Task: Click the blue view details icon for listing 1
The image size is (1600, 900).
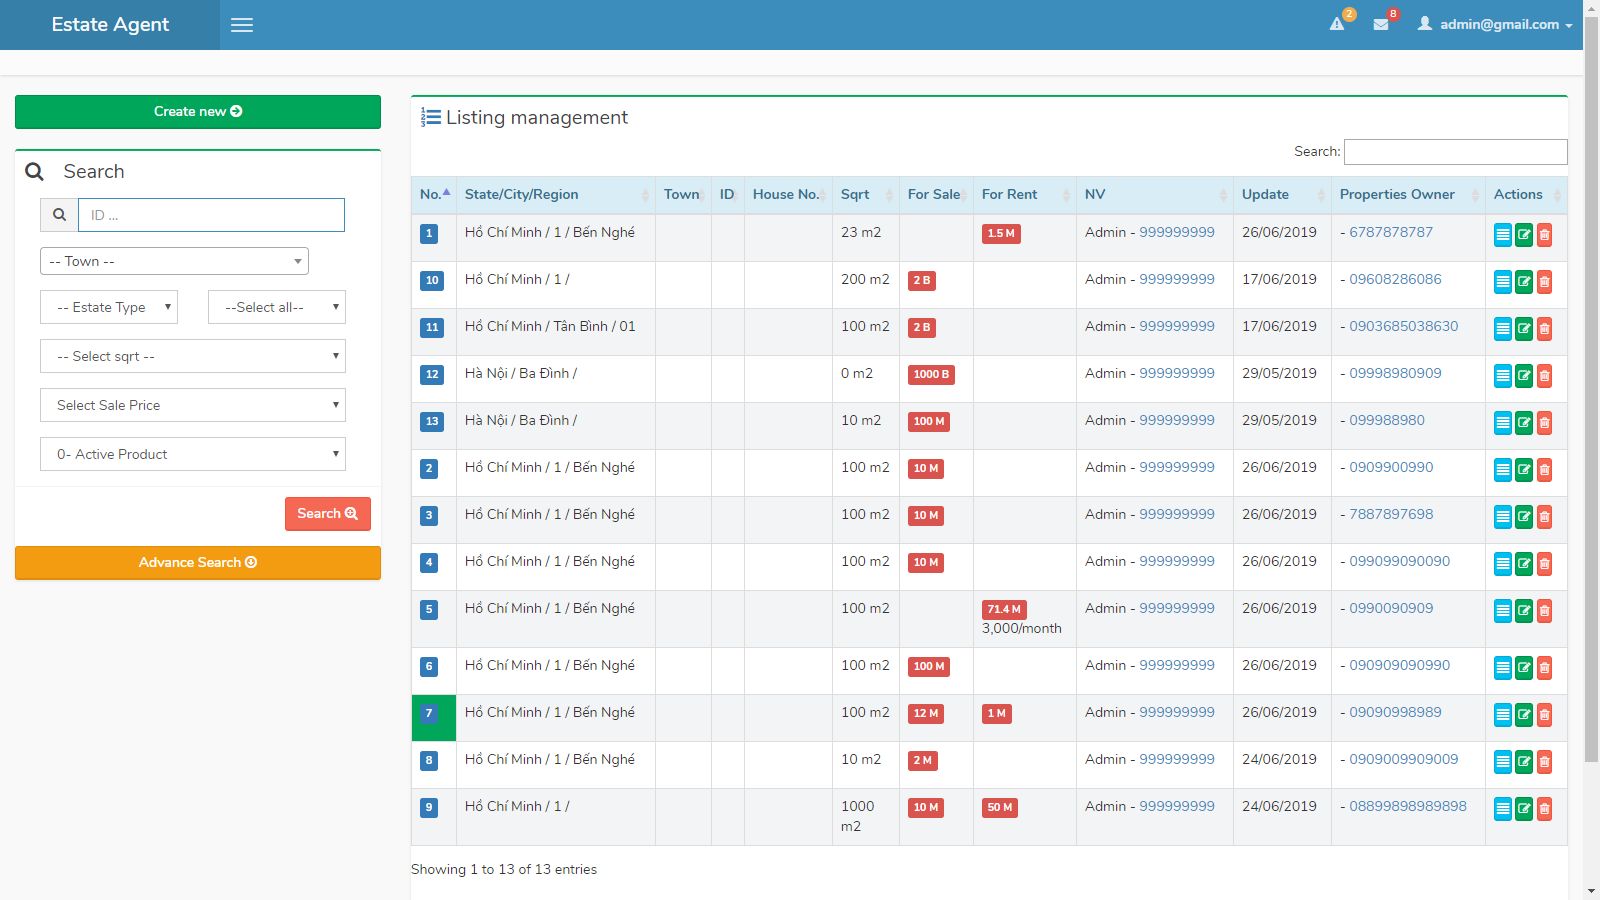Action: click(x=1502, y=235)
